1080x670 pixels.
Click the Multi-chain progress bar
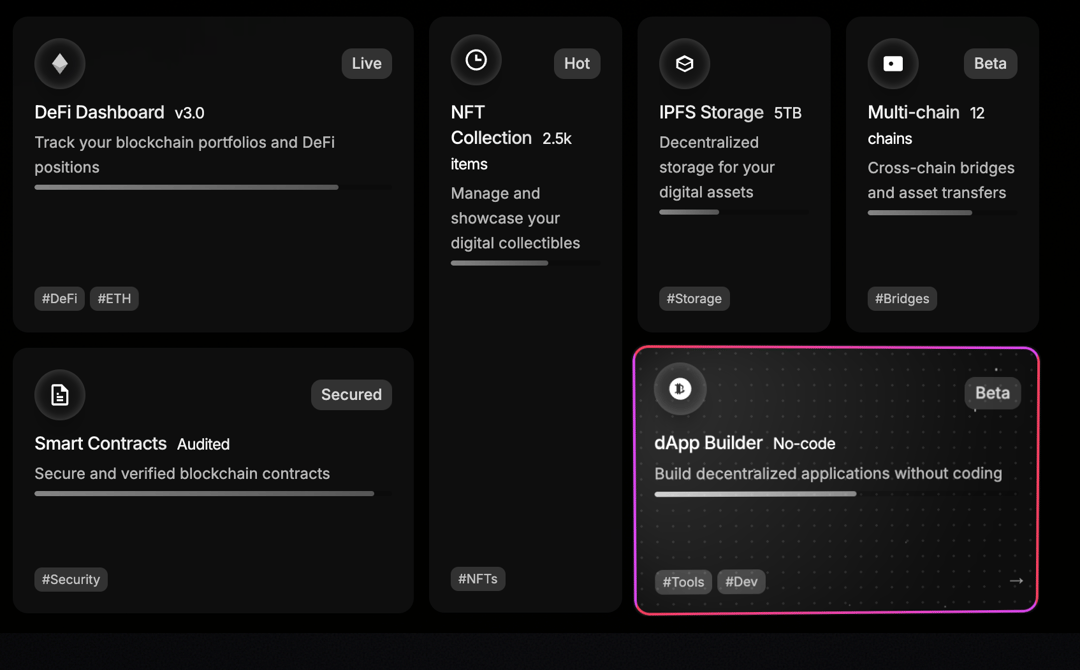point(942,213)
